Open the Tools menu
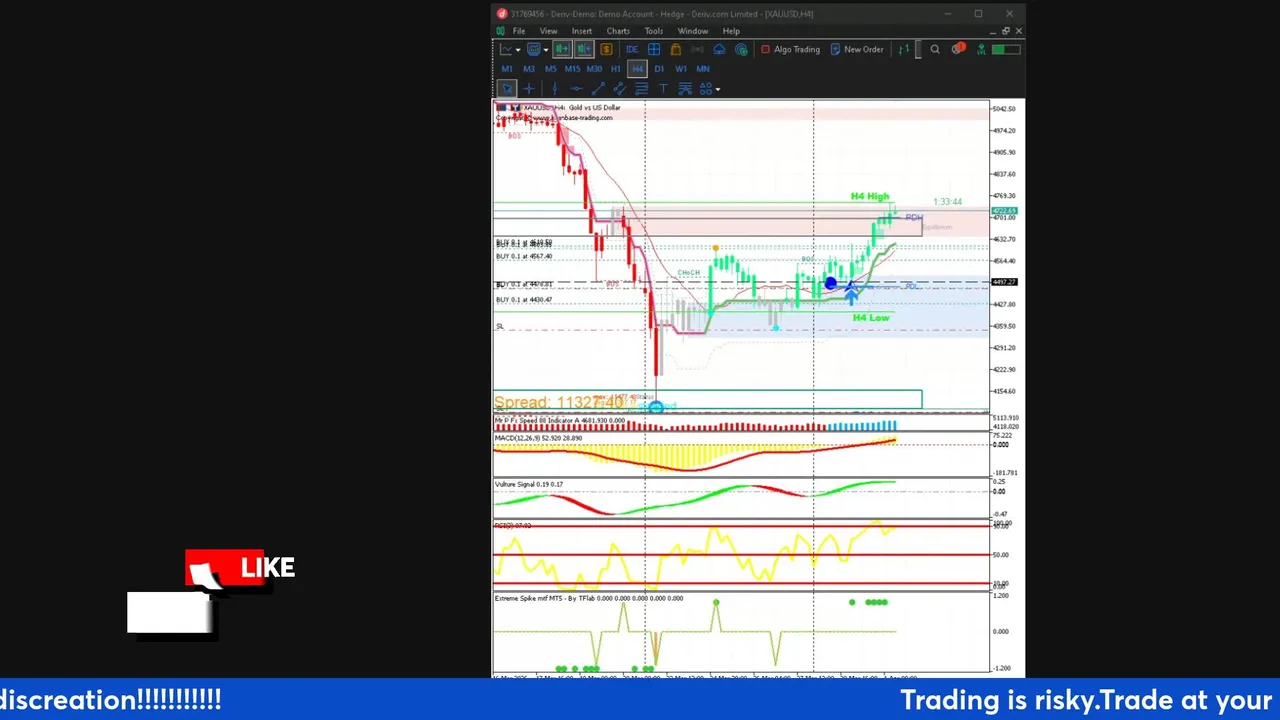The image size is (1280, 720). (x=653, y=31)
